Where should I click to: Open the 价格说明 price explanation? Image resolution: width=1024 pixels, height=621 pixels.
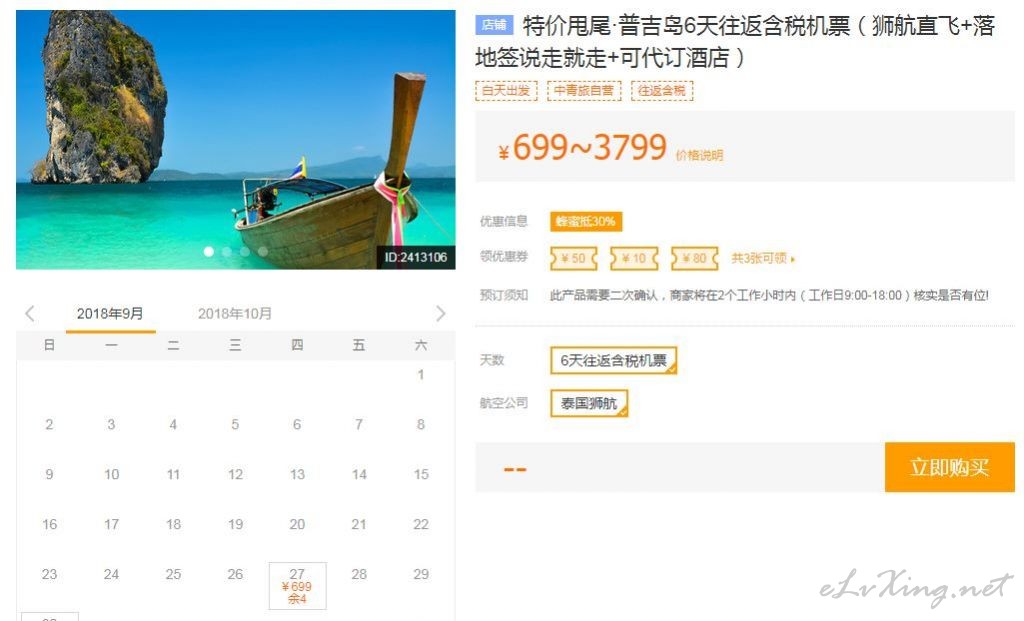pyautogui.click(x=699, y=155)
